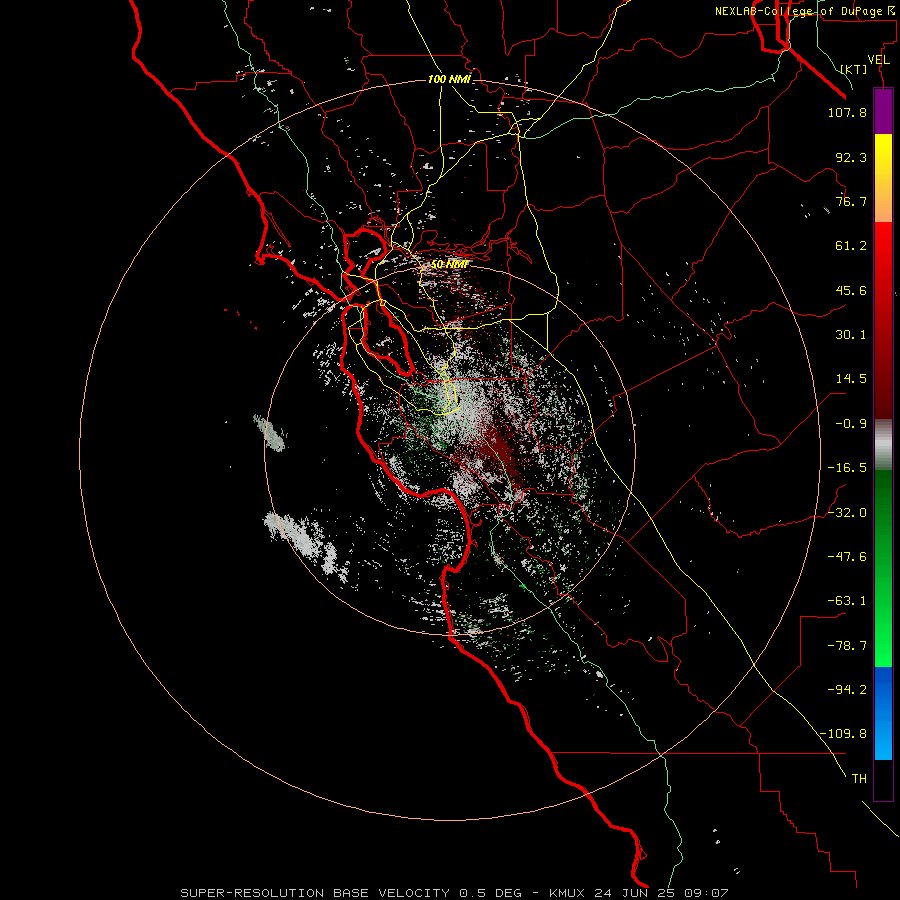Select the red segment of the color bar
The height and width of the screenshot is (900, 900).
coord(883,320)
